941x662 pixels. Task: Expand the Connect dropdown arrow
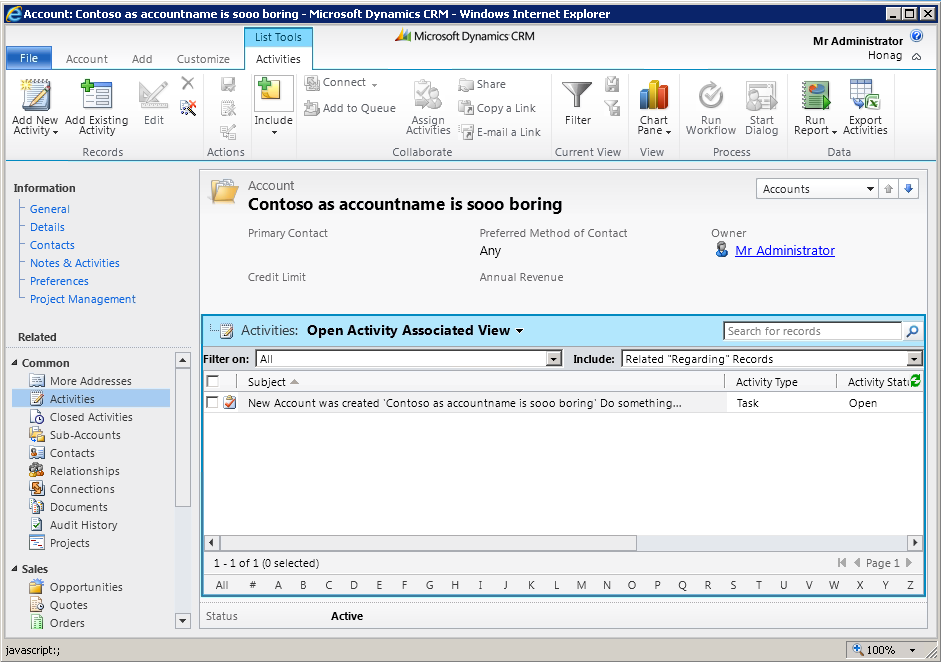click(x=374, y=85)
